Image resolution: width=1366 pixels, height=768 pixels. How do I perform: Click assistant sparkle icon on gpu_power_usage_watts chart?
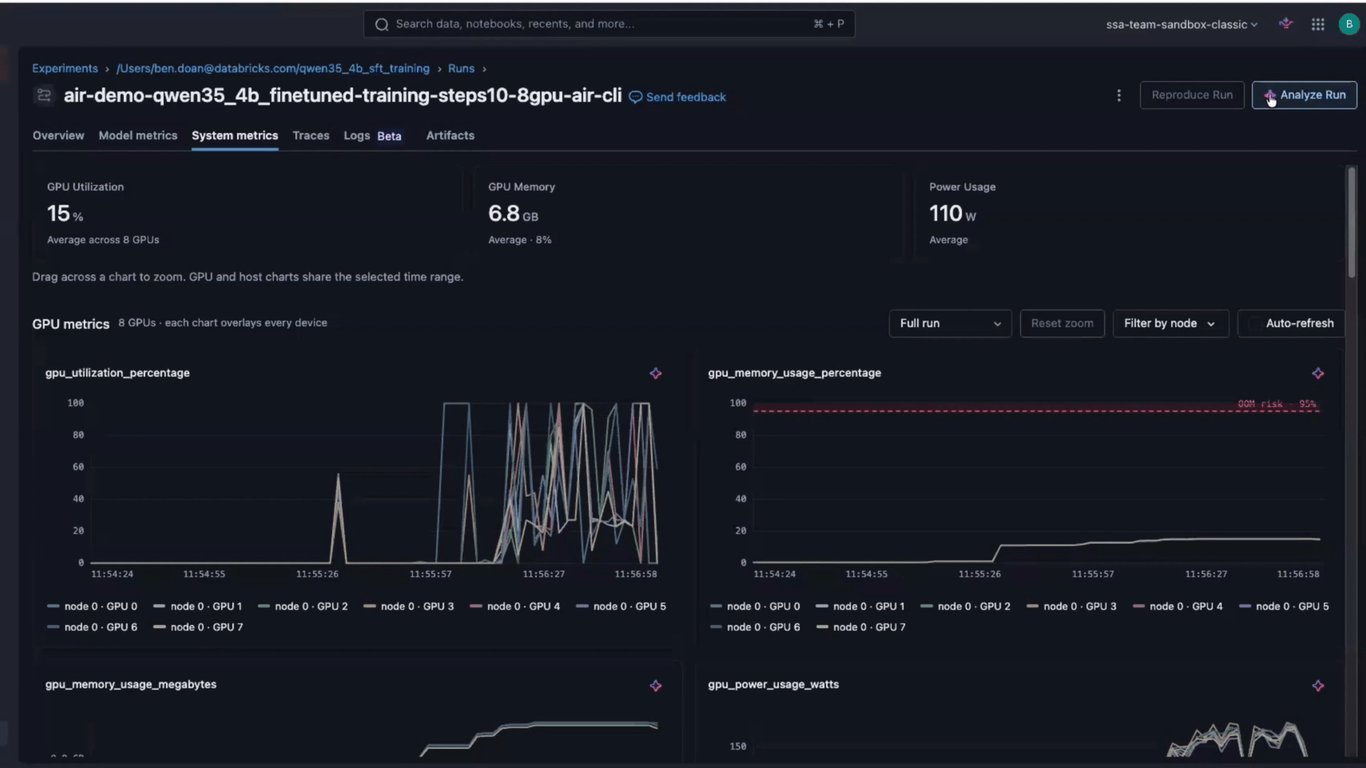click(1318, 685)
